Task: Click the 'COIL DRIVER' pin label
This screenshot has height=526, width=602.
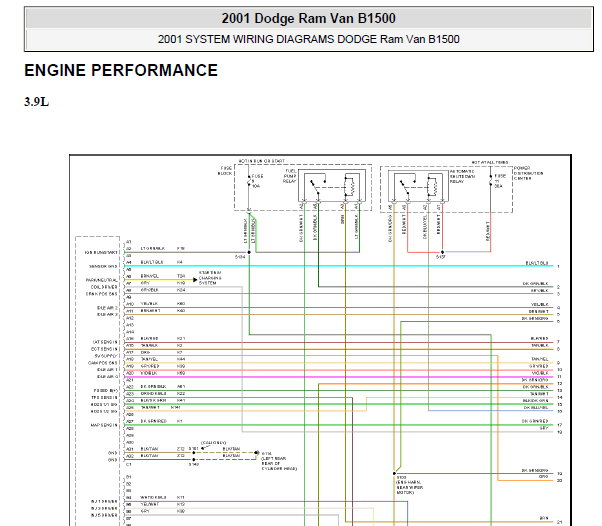Action: pyautogui.click(x=104, y=287)
